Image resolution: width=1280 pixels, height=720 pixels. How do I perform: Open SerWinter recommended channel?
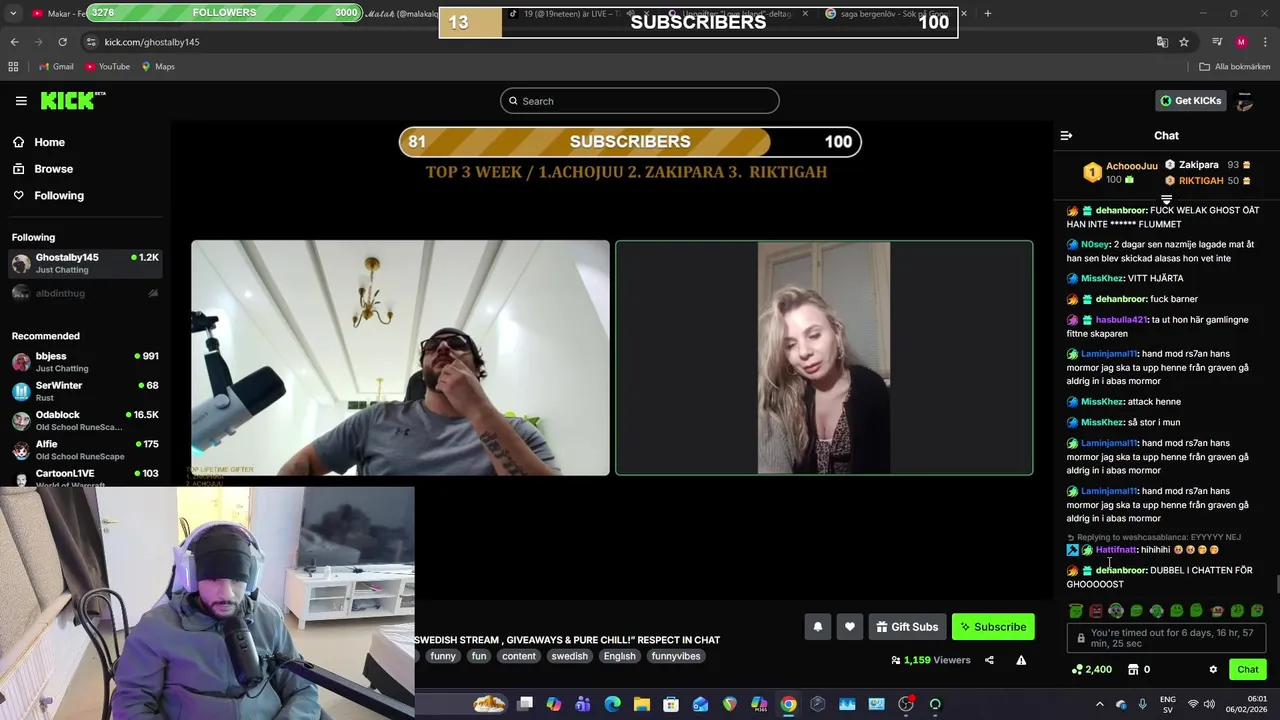[85, 391]
